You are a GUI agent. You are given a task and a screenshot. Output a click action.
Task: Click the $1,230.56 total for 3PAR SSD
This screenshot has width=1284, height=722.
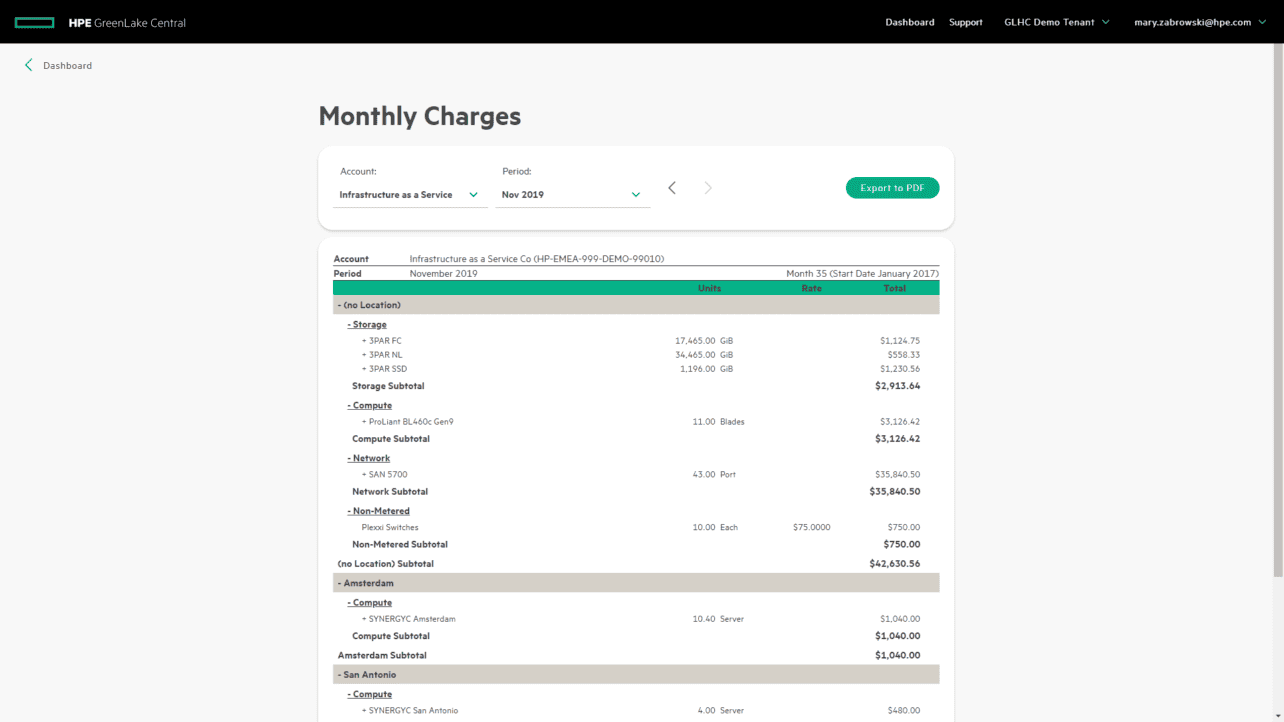tap(900, 369)
